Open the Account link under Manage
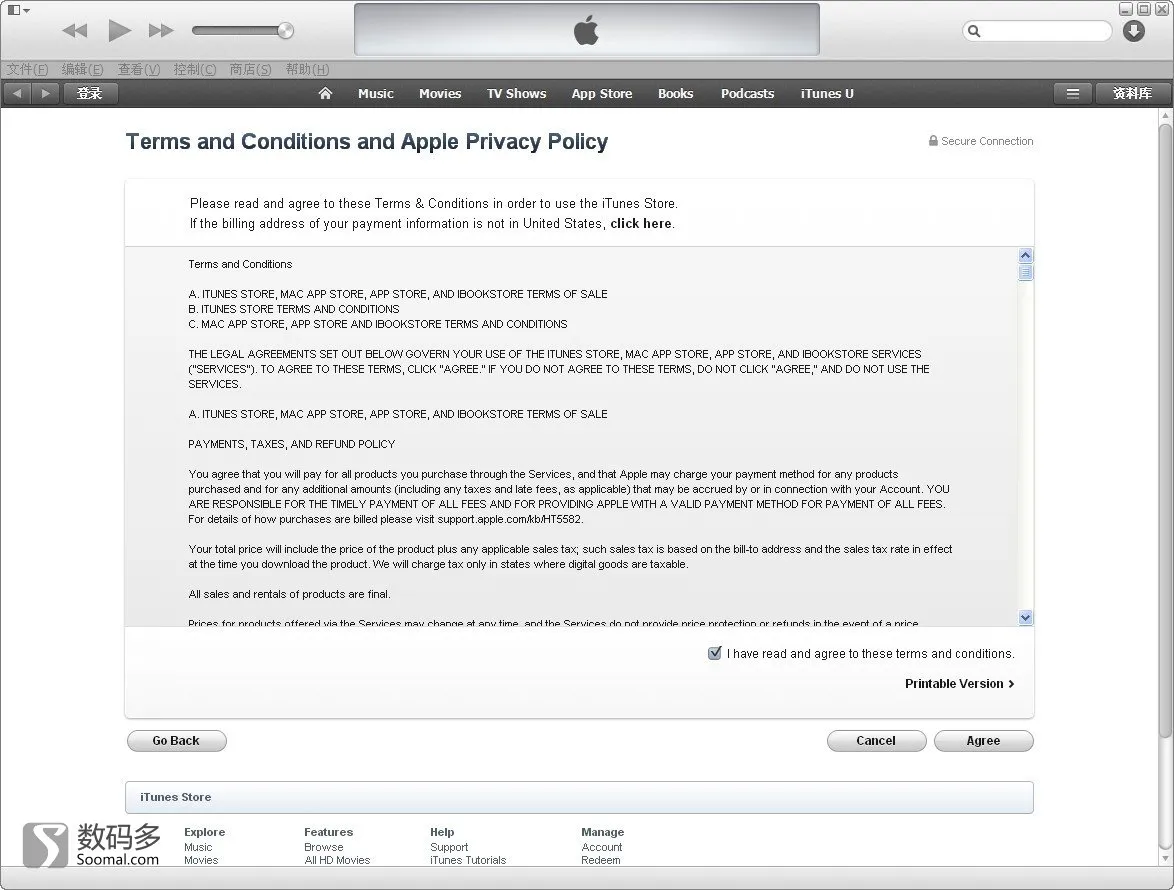Screen dimensions: 1174x890 601,847
